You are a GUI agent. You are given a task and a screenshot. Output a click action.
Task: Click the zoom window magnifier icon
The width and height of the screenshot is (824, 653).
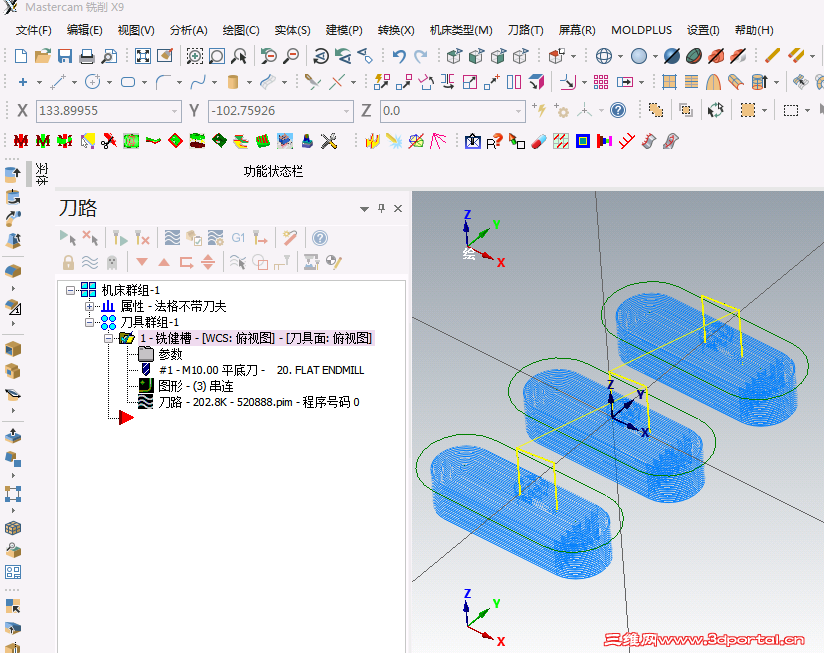[x=194, y=56]
